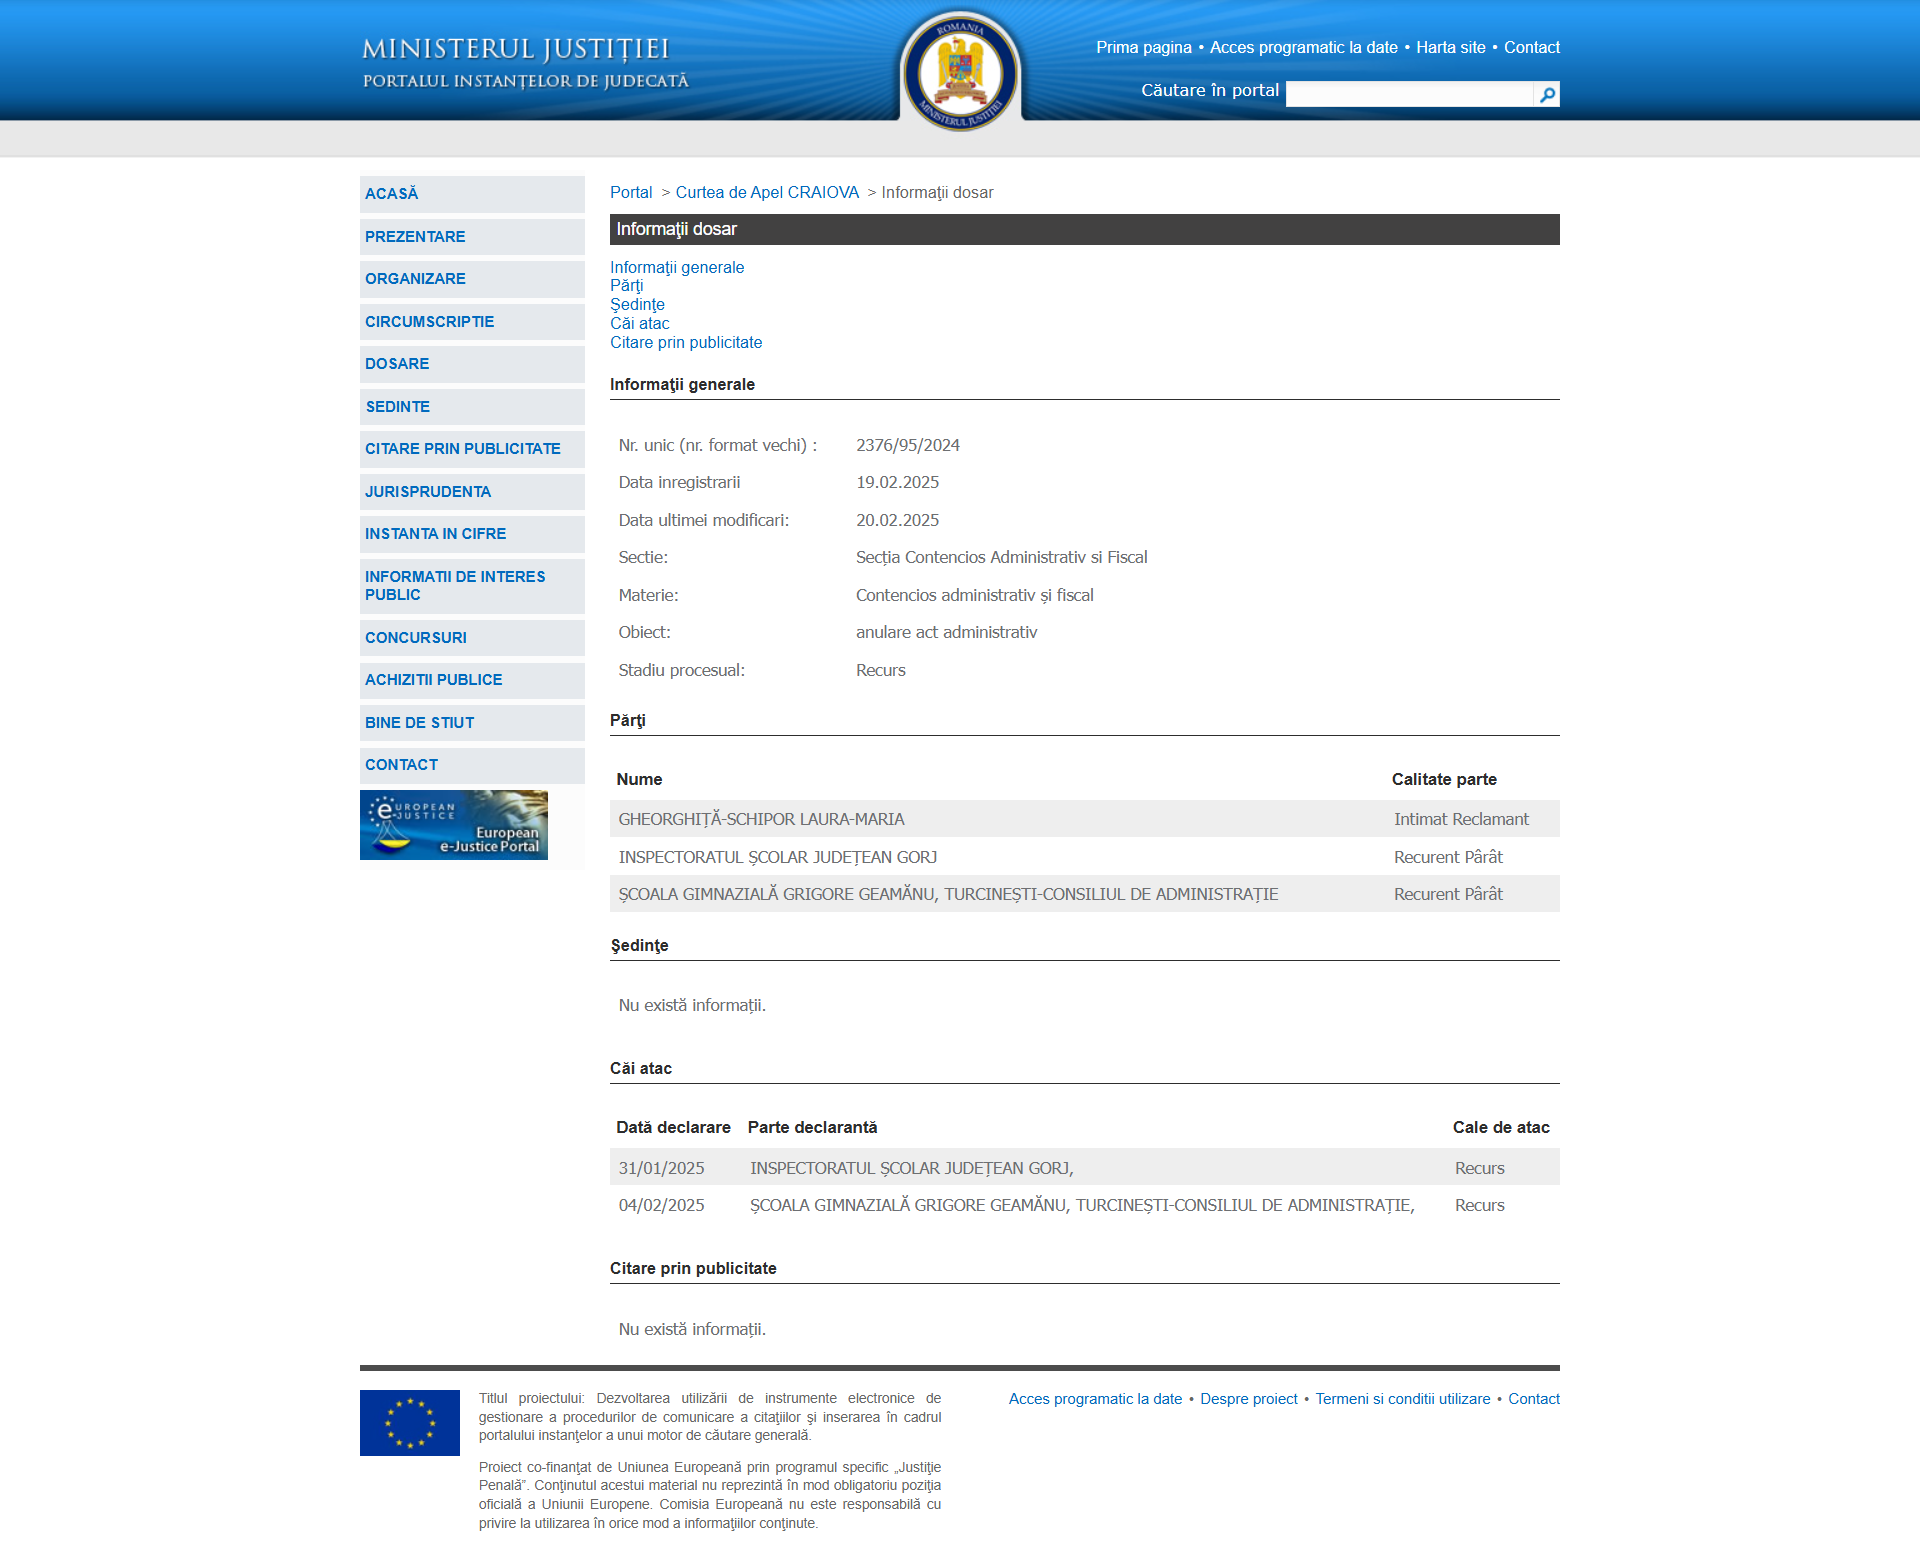
Task: Click the Cale de atac column header
Action: [1501, 1127]
